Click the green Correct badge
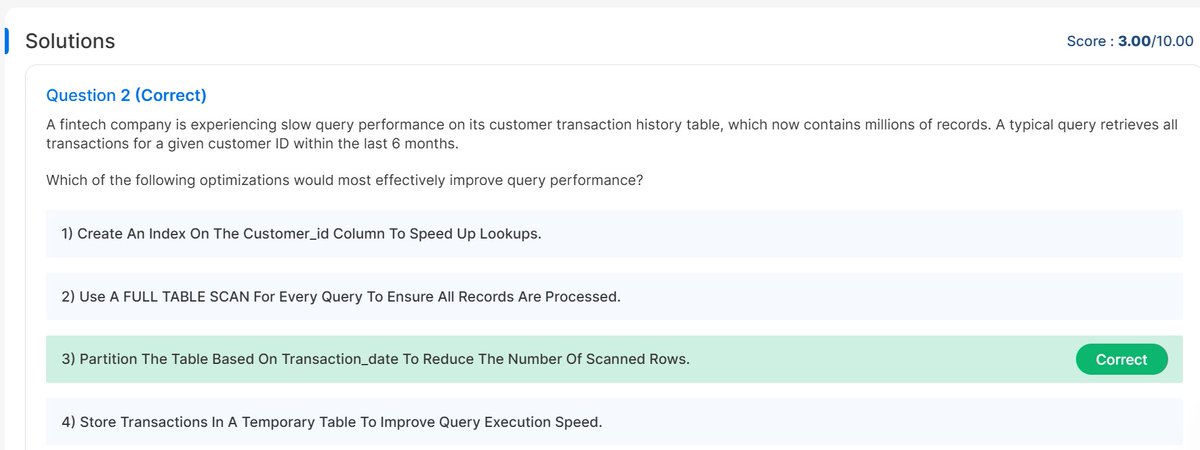 click(x=1121, y=360)
